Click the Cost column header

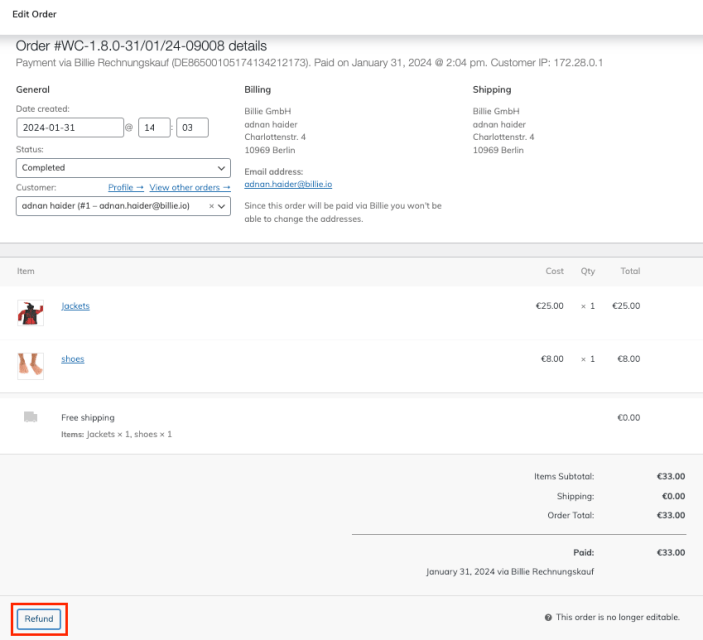point(554,271)
